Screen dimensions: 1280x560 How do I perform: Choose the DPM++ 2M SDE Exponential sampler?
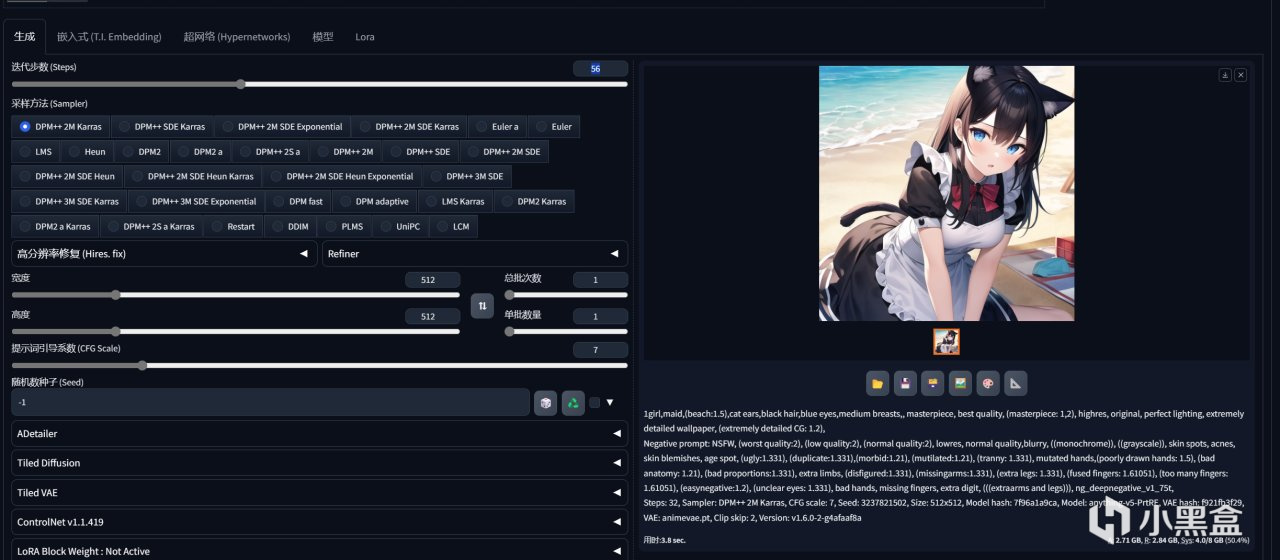pos(282,127)
